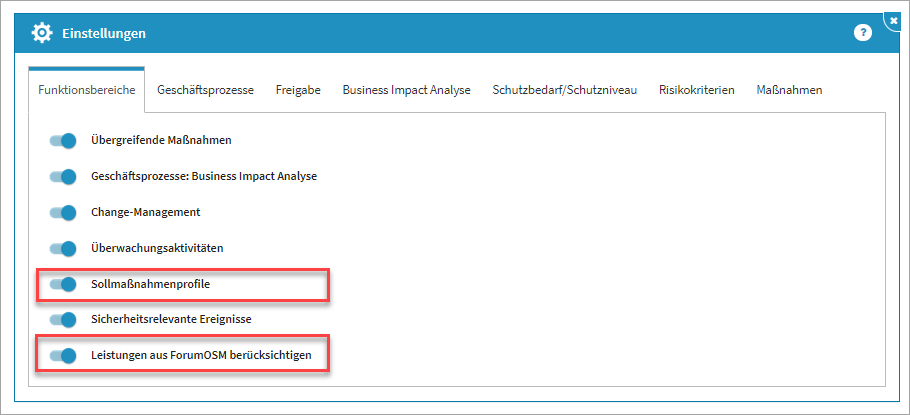Disable Sicherheitsrelevante Ereignisse toggle
Image resolution: width=910 pixels, height=415 pixels.
[63, 320]
